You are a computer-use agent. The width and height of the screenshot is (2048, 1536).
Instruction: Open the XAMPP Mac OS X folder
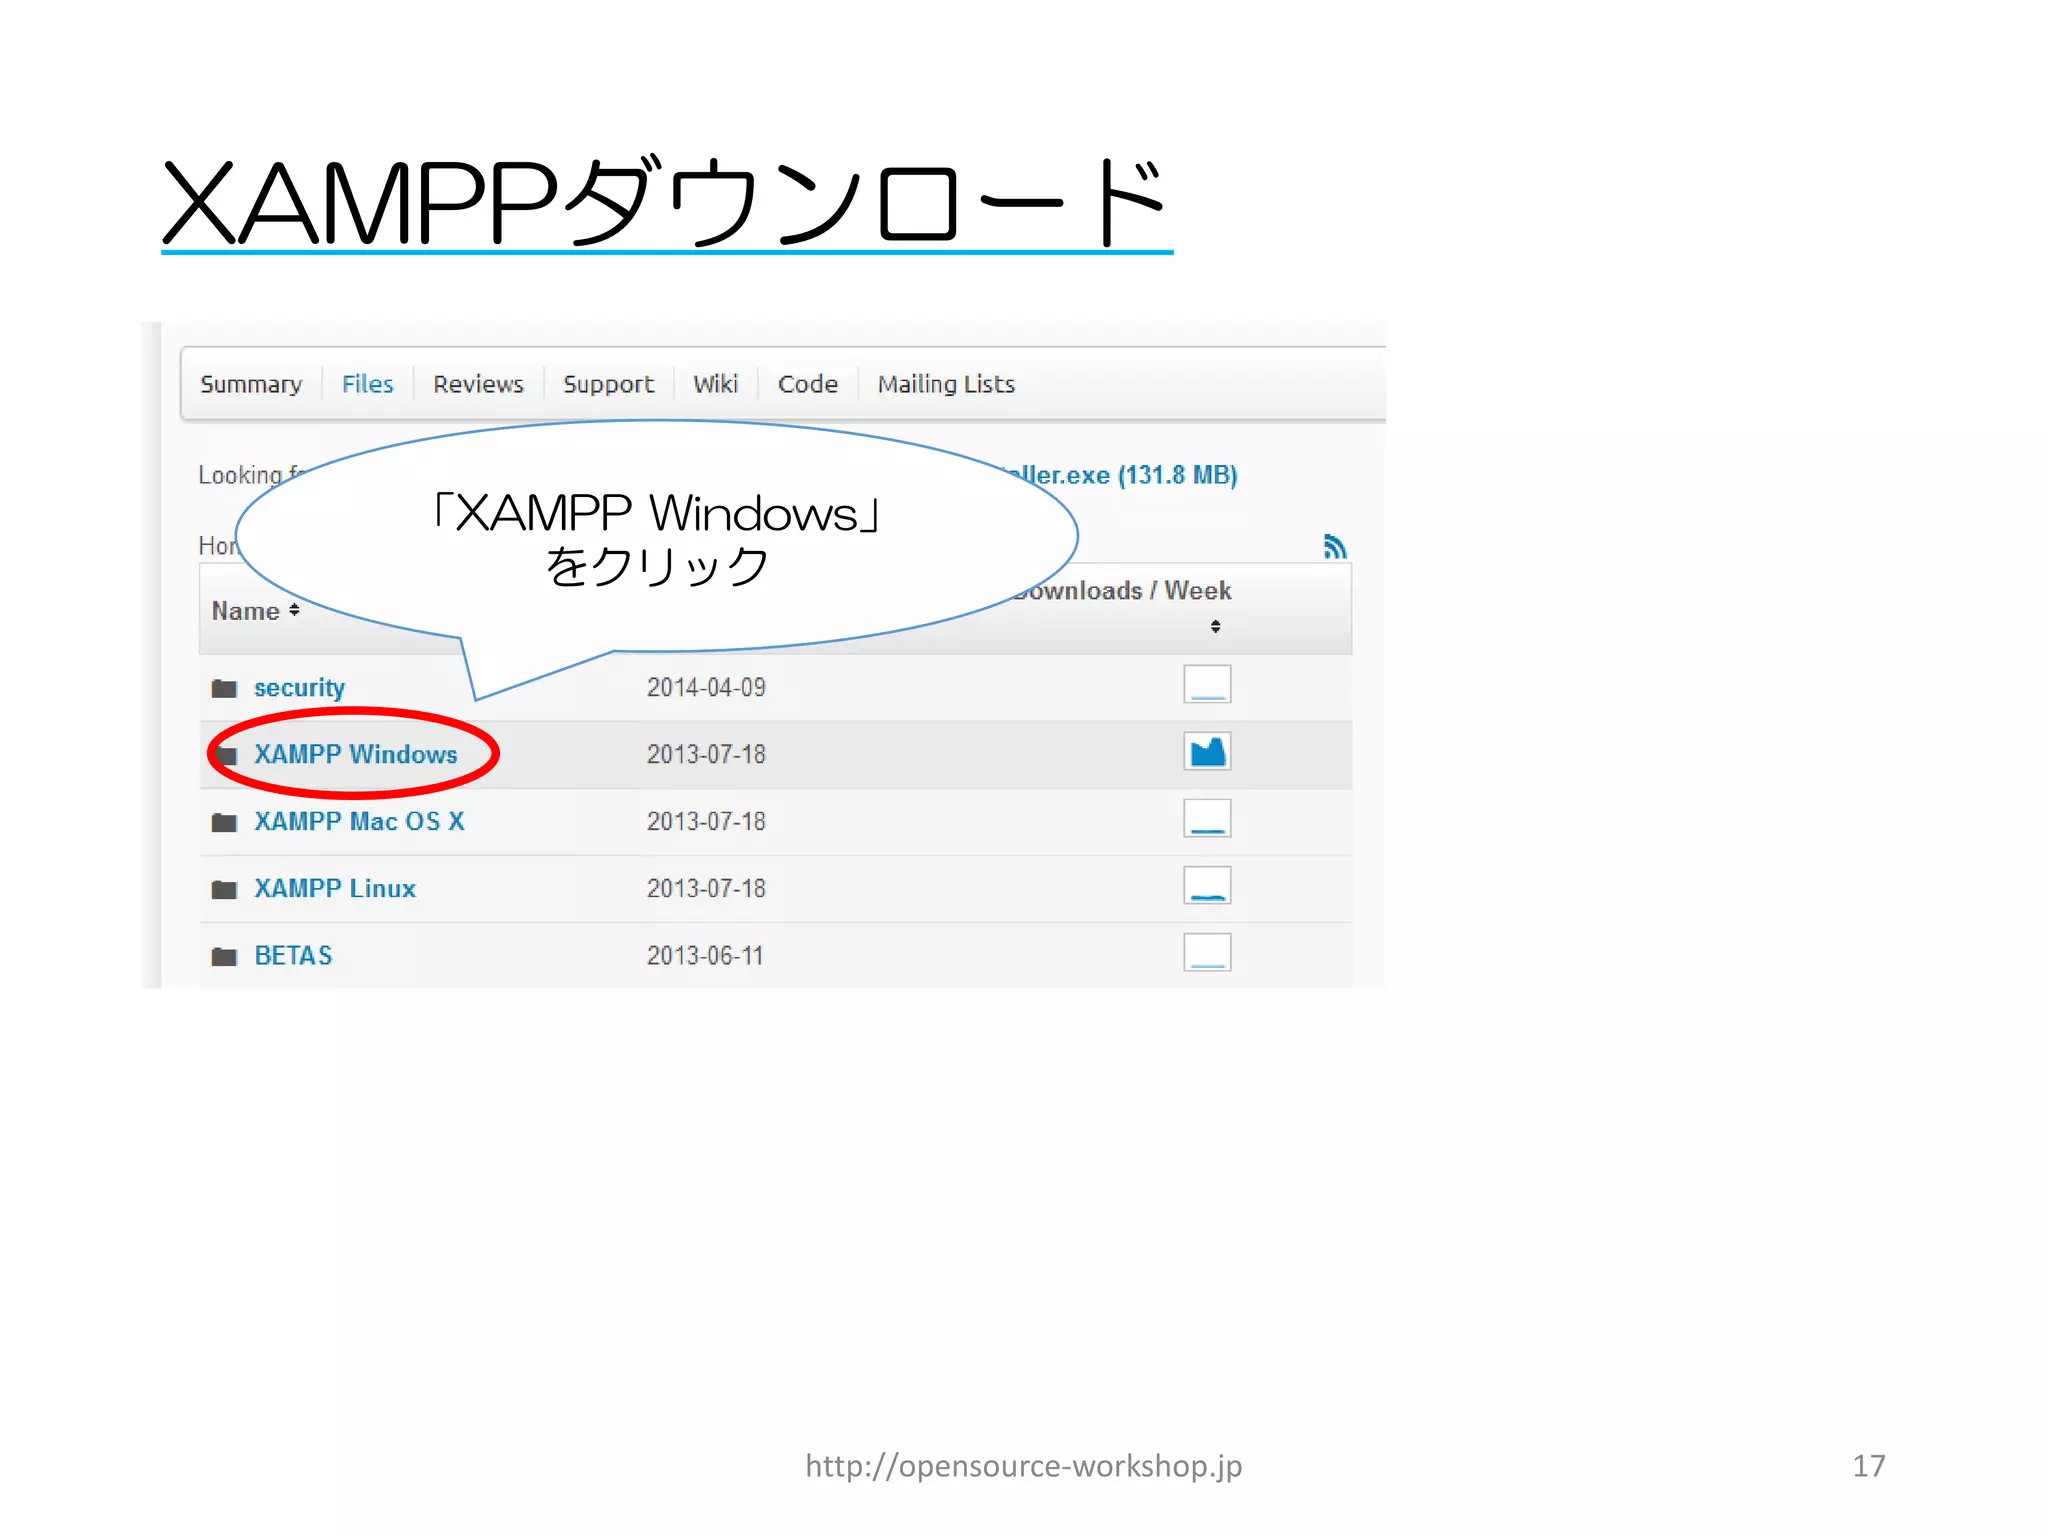359,821
